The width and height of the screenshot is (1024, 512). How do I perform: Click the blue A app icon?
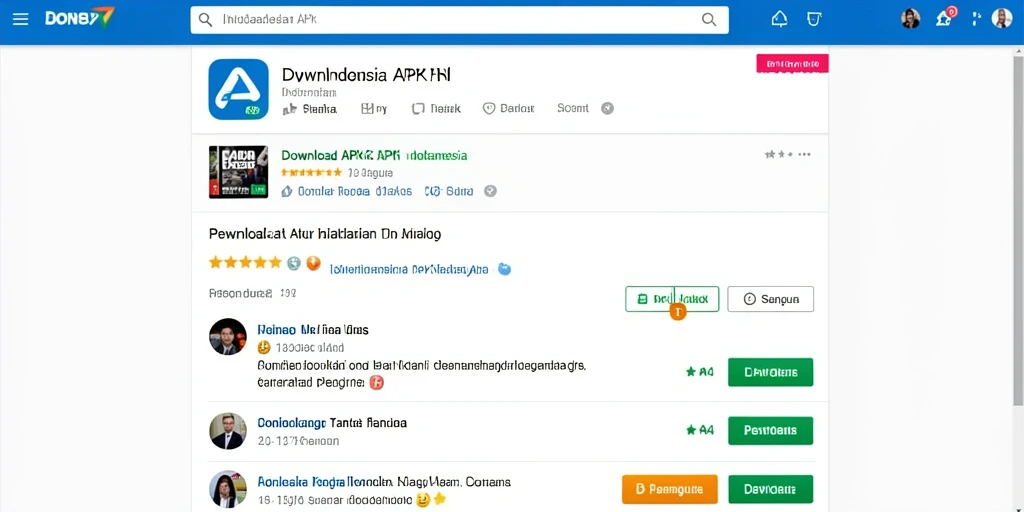coord(238,89)
